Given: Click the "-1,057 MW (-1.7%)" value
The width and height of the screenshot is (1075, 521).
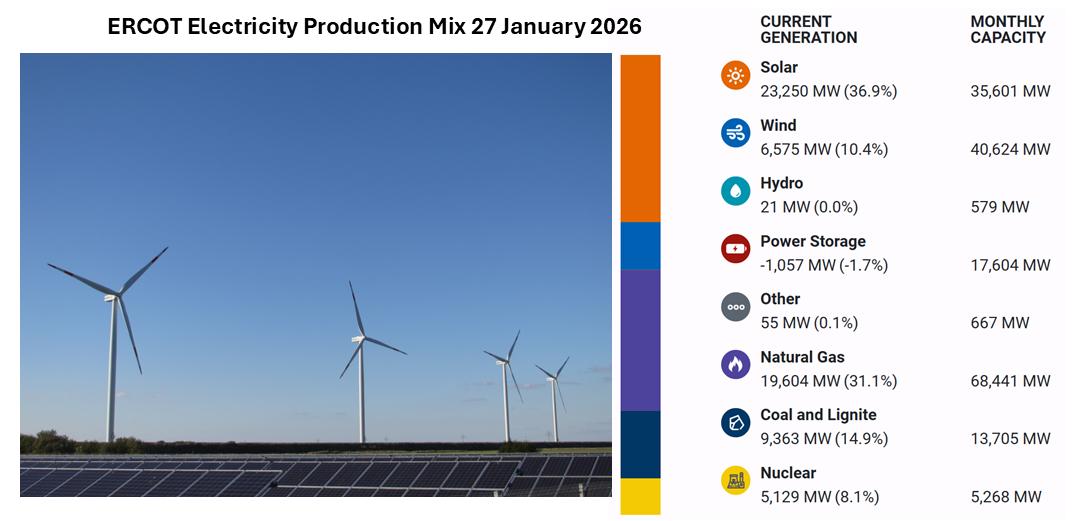Looking at the screenshot, I should [824, 265].
